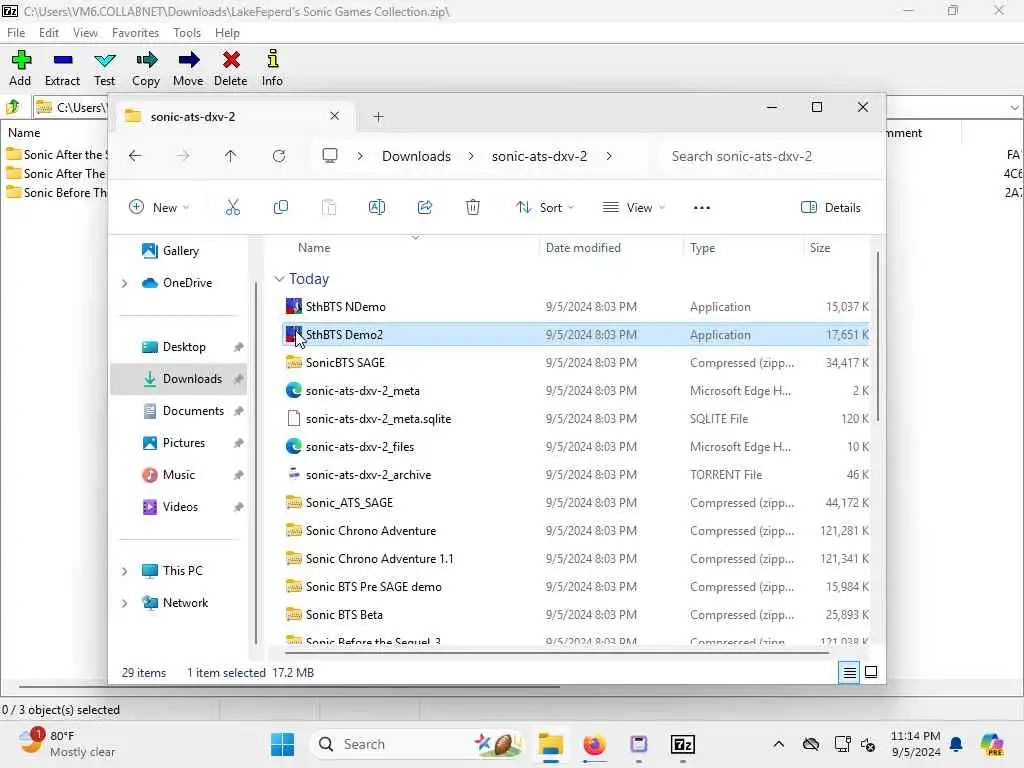This screenshot has width=1024, height=768.
Task: Collapse the Today group
Action: [279, 279]
